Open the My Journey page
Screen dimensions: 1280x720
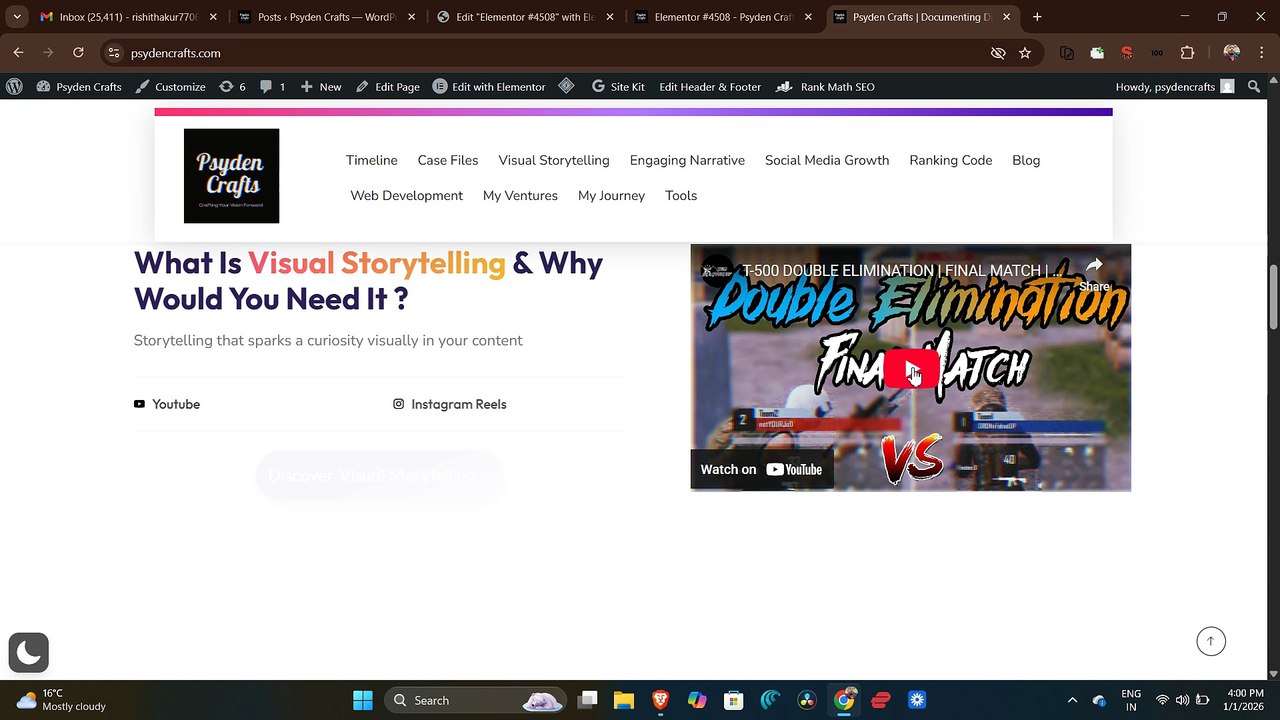coord(611,195)
